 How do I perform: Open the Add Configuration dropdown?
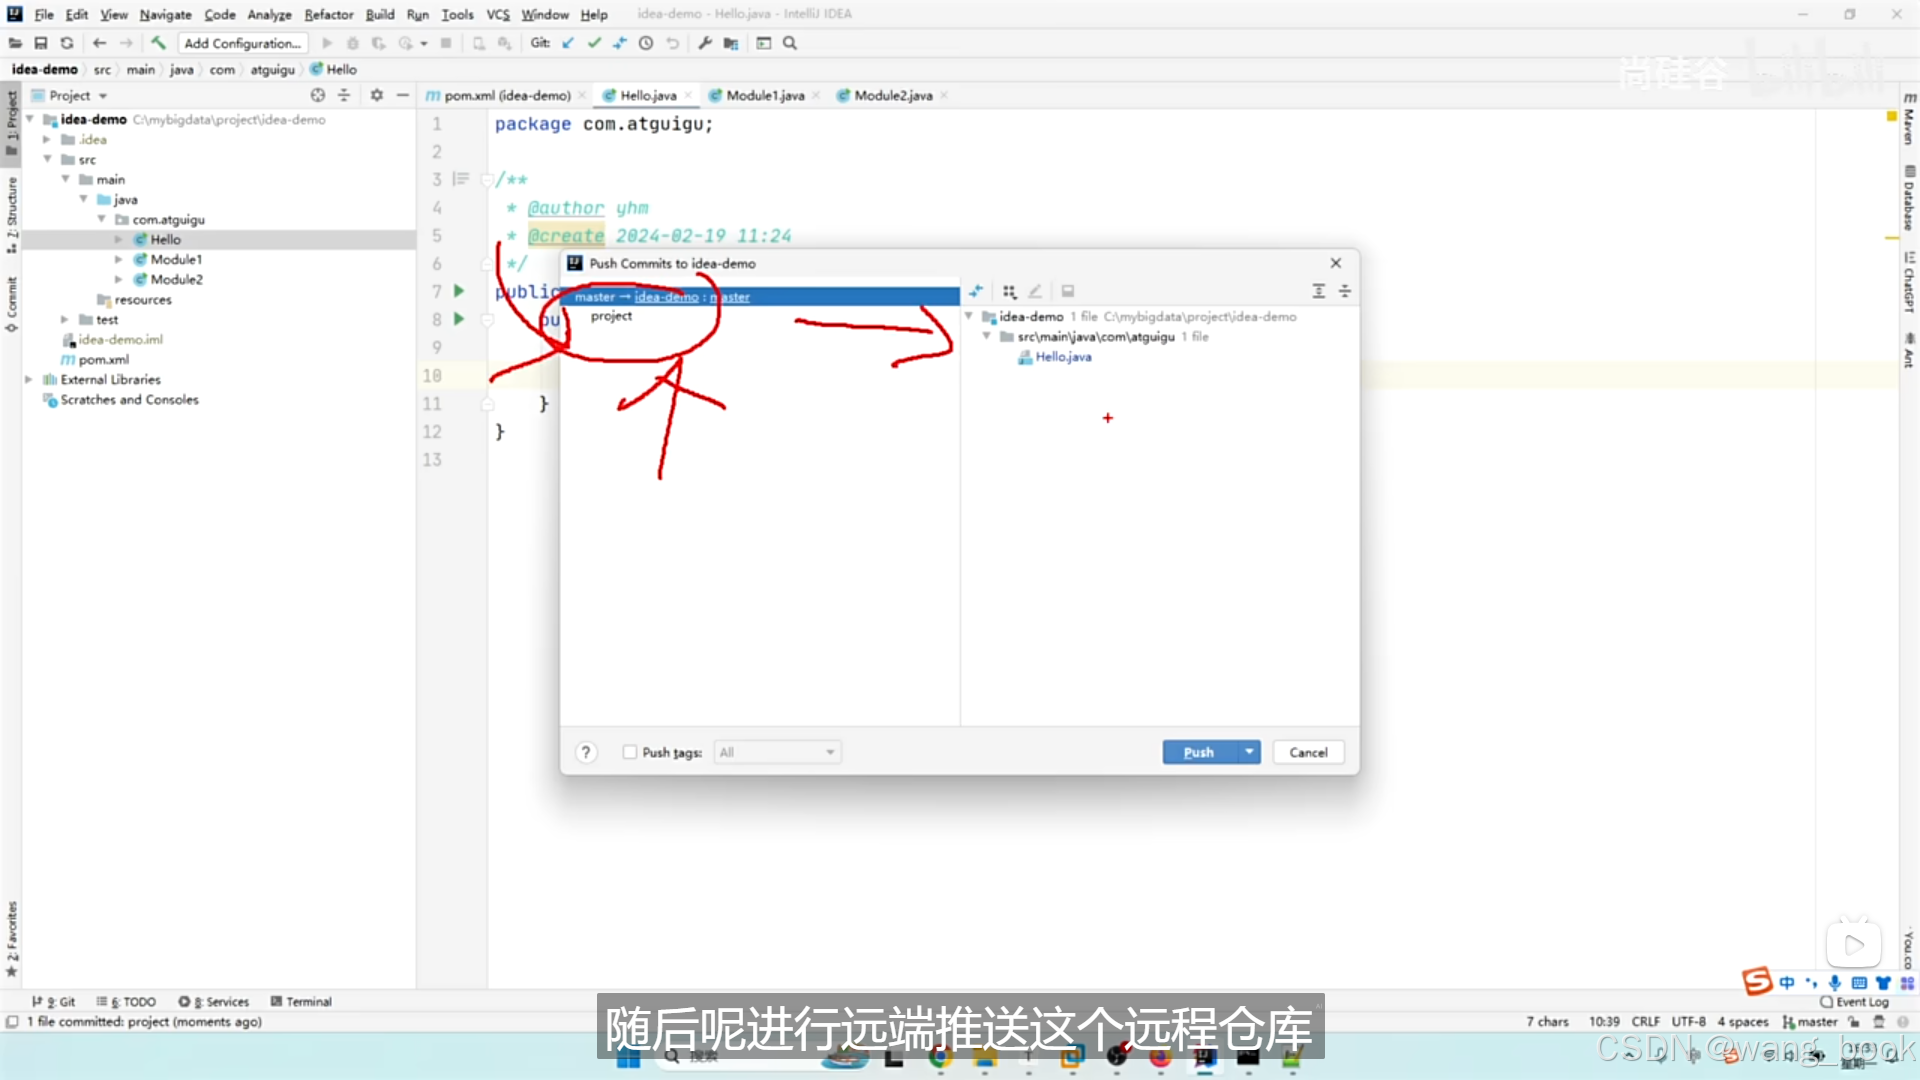point(243,43)
